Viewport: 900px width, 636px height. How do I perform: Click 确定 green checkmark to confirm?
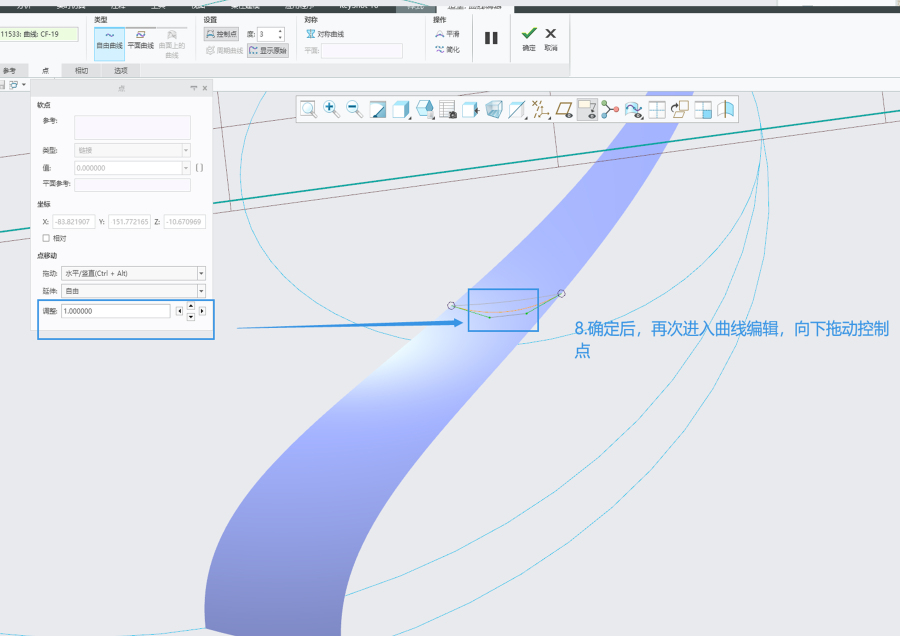(x=529, y=35)
